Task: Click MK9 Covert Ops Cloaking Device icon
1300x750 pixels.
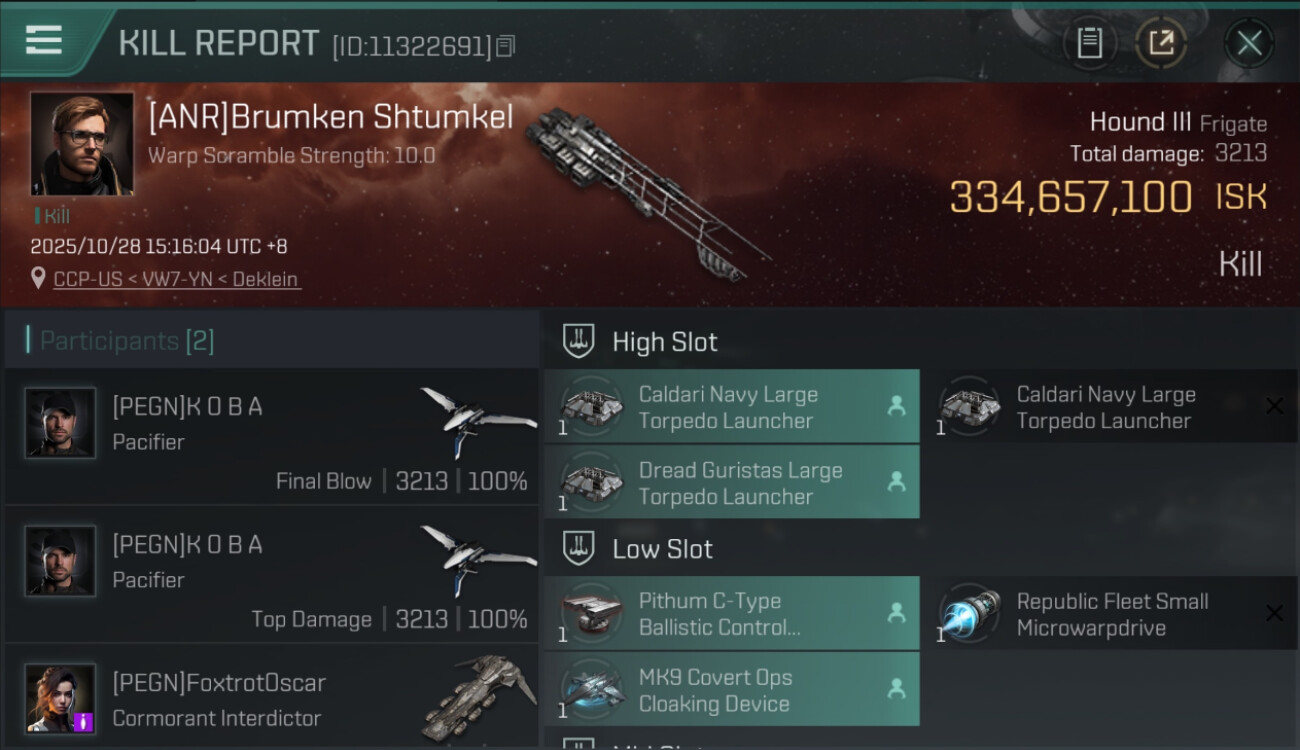Action: [x=592, y=689]
